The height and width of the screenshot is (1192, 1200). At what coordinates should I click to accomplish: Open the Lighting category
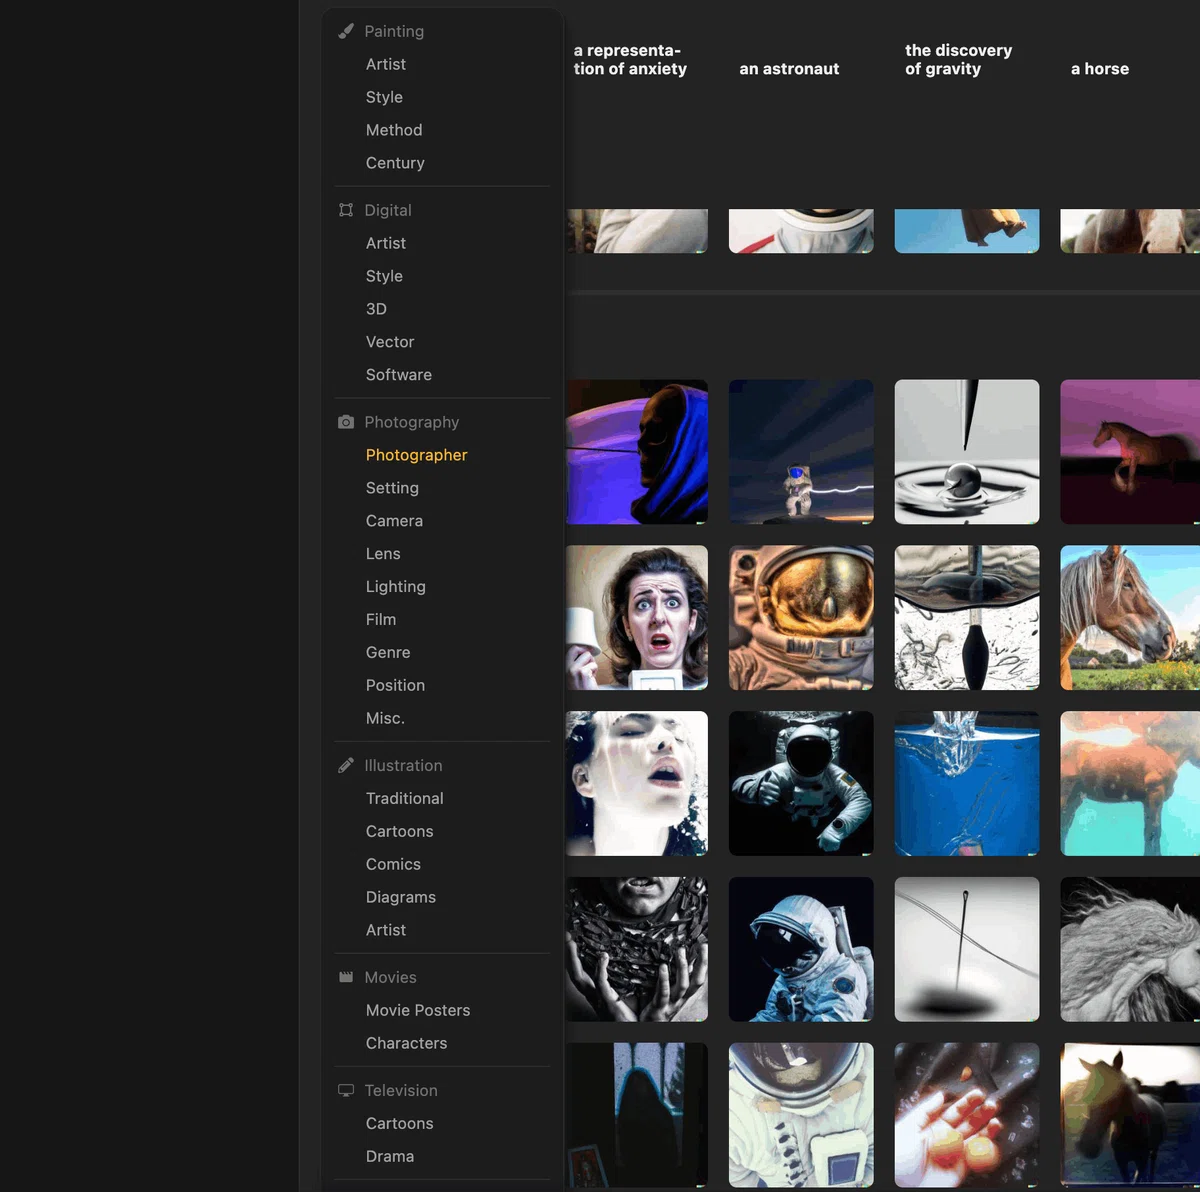[x=396, y=587]
